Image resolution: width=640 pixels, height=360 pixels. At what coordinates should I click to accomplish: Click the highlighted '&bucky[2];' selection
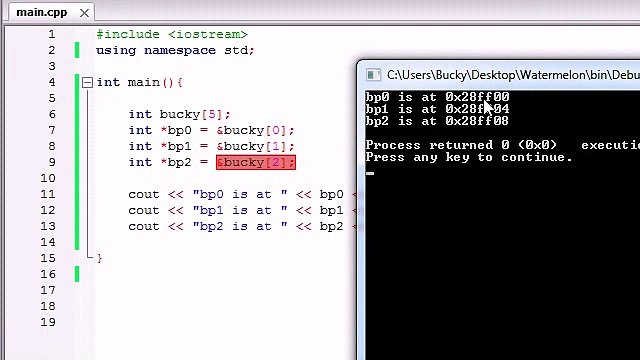click(256, 162)
